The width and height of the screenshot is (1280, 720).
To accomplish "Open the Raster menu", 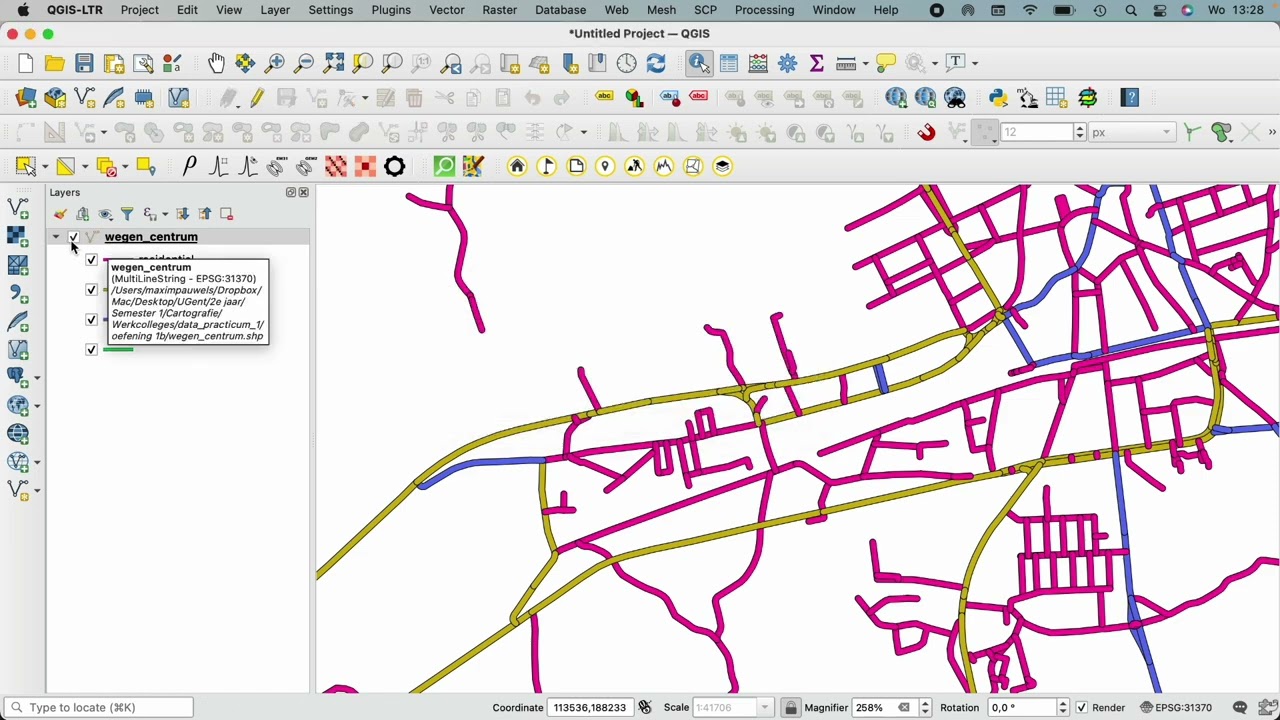I will [x=499, y=10].
